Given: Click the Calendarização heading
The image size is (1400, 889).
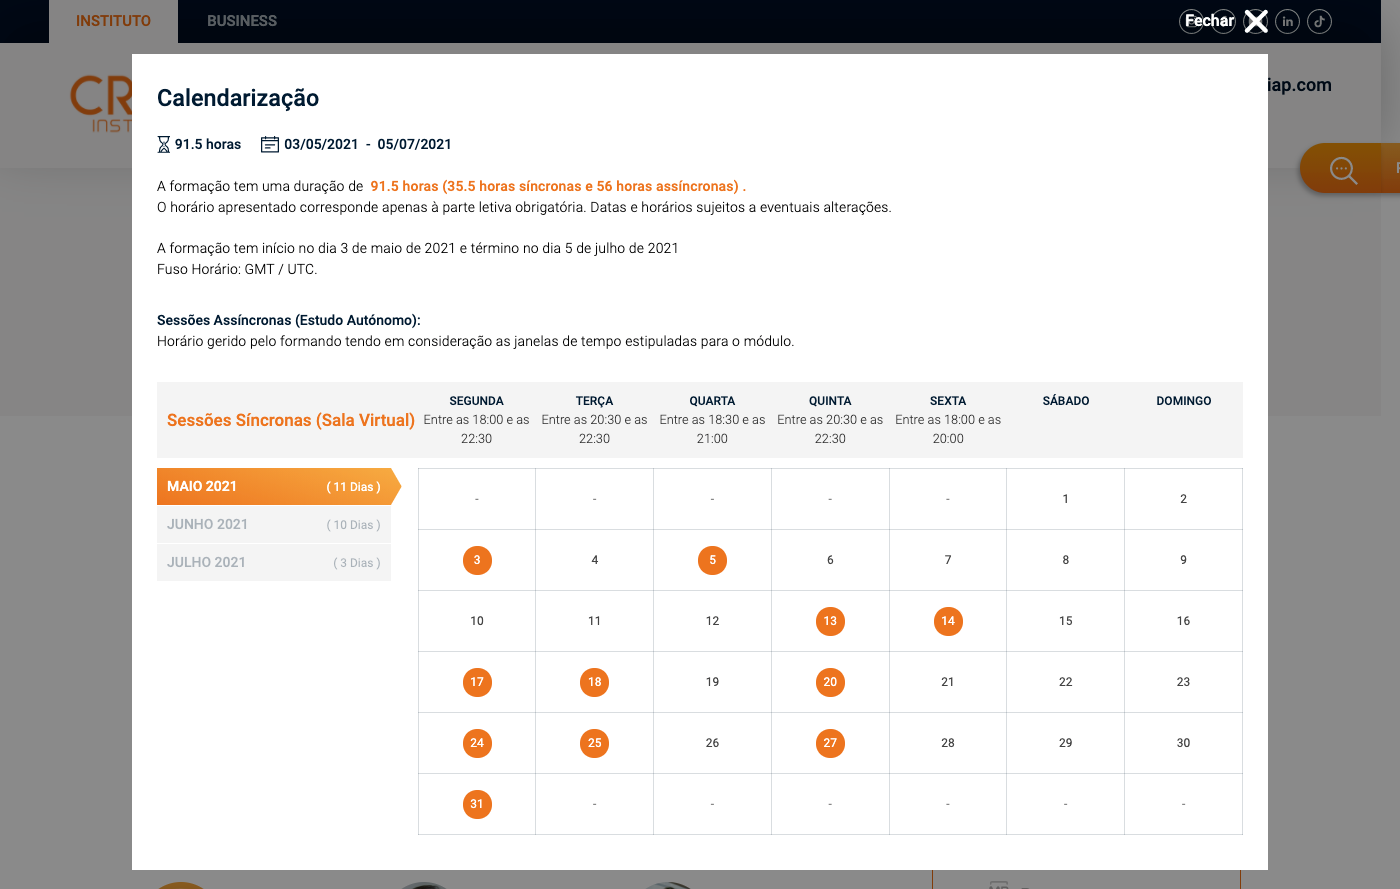Looking at the screenshot, I should [x=238, y=98].
